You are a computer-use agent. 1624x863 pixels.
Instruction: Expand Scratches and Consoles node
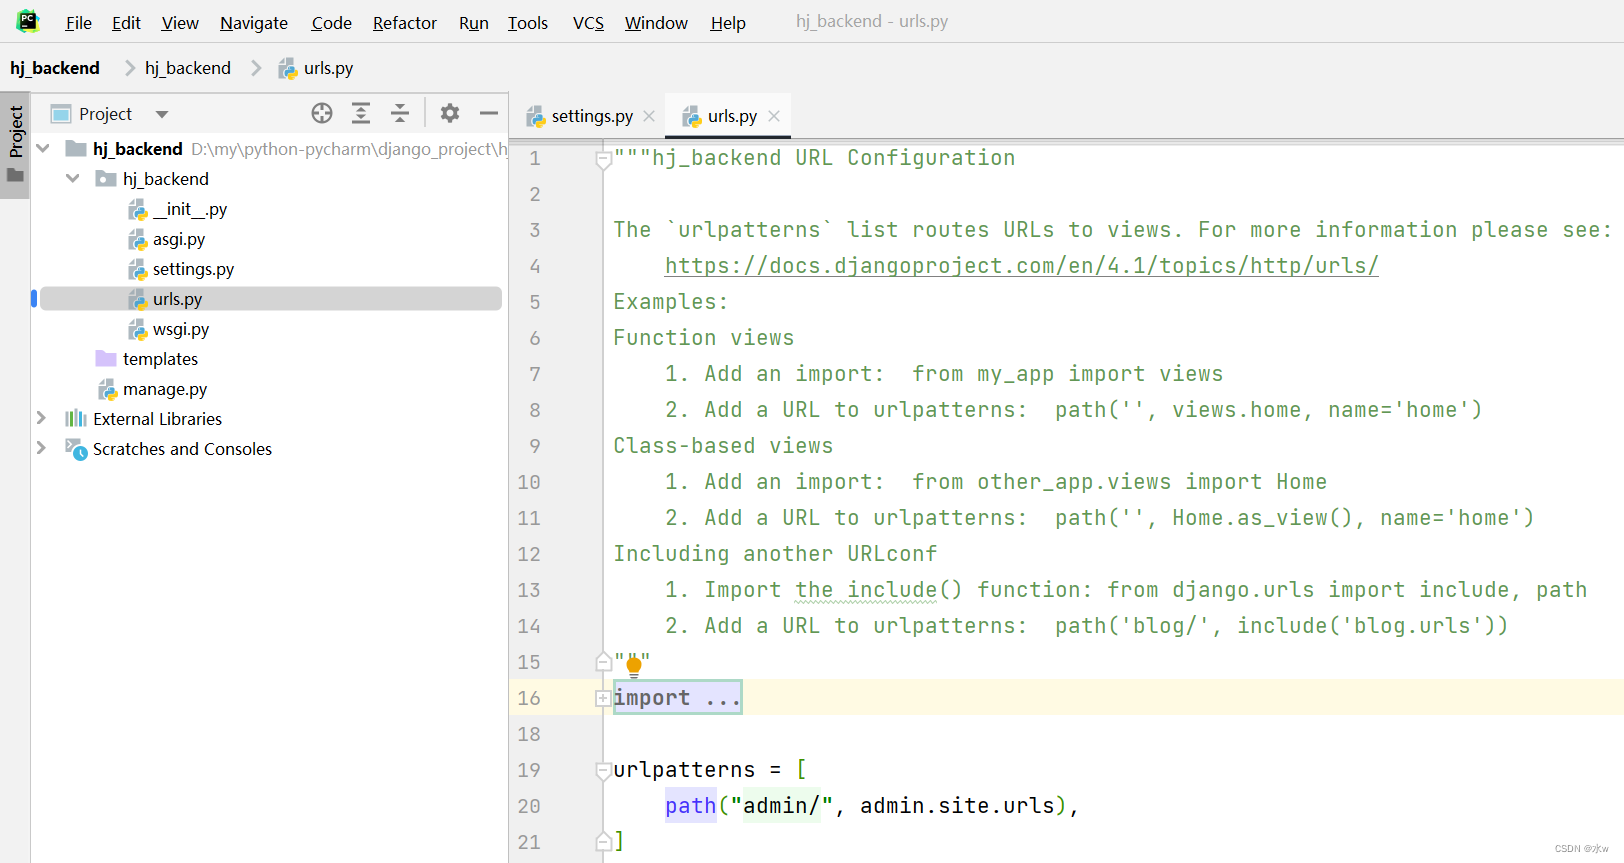[42, 448]
